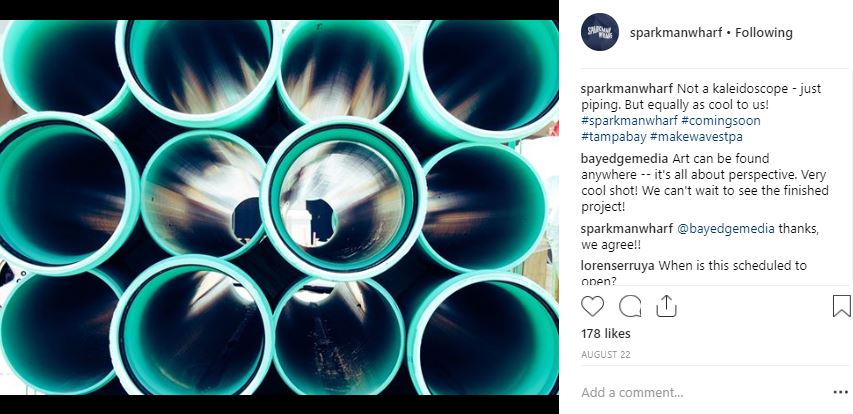Screen dimensions: 853x414
Task: Visit the lorenserruya commenter profile
Action: (x=618, y=265)
